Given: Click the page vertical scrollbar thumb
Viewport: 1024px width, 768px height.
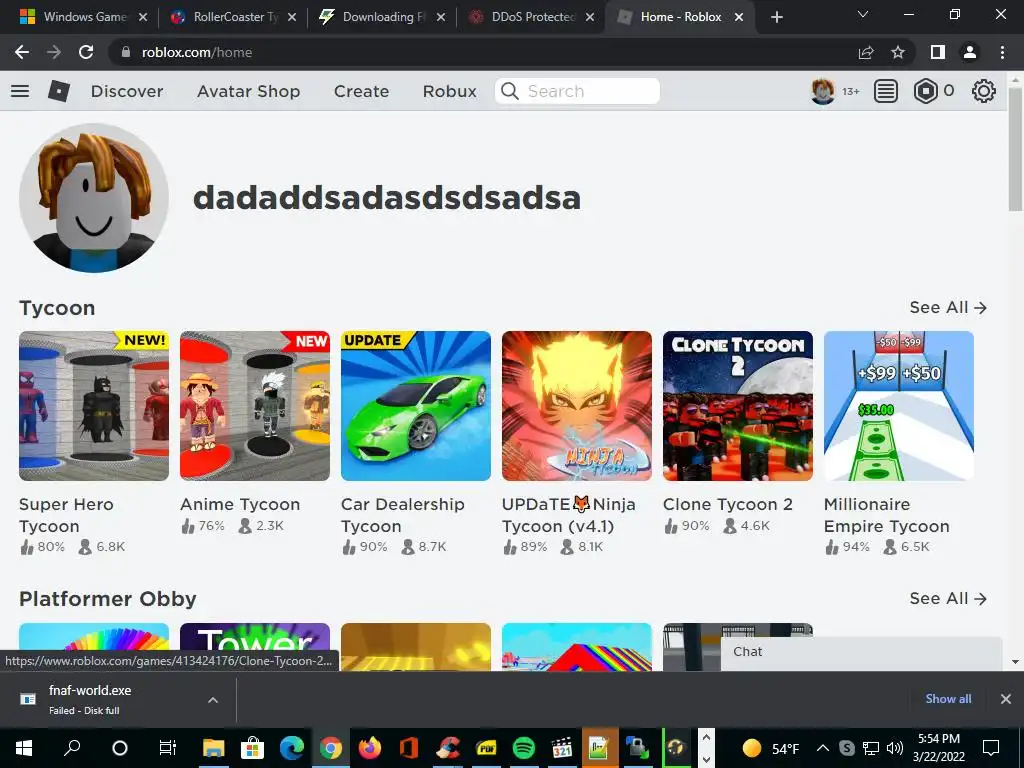Looking at the screenshot, I should (x=1015, y=149).
